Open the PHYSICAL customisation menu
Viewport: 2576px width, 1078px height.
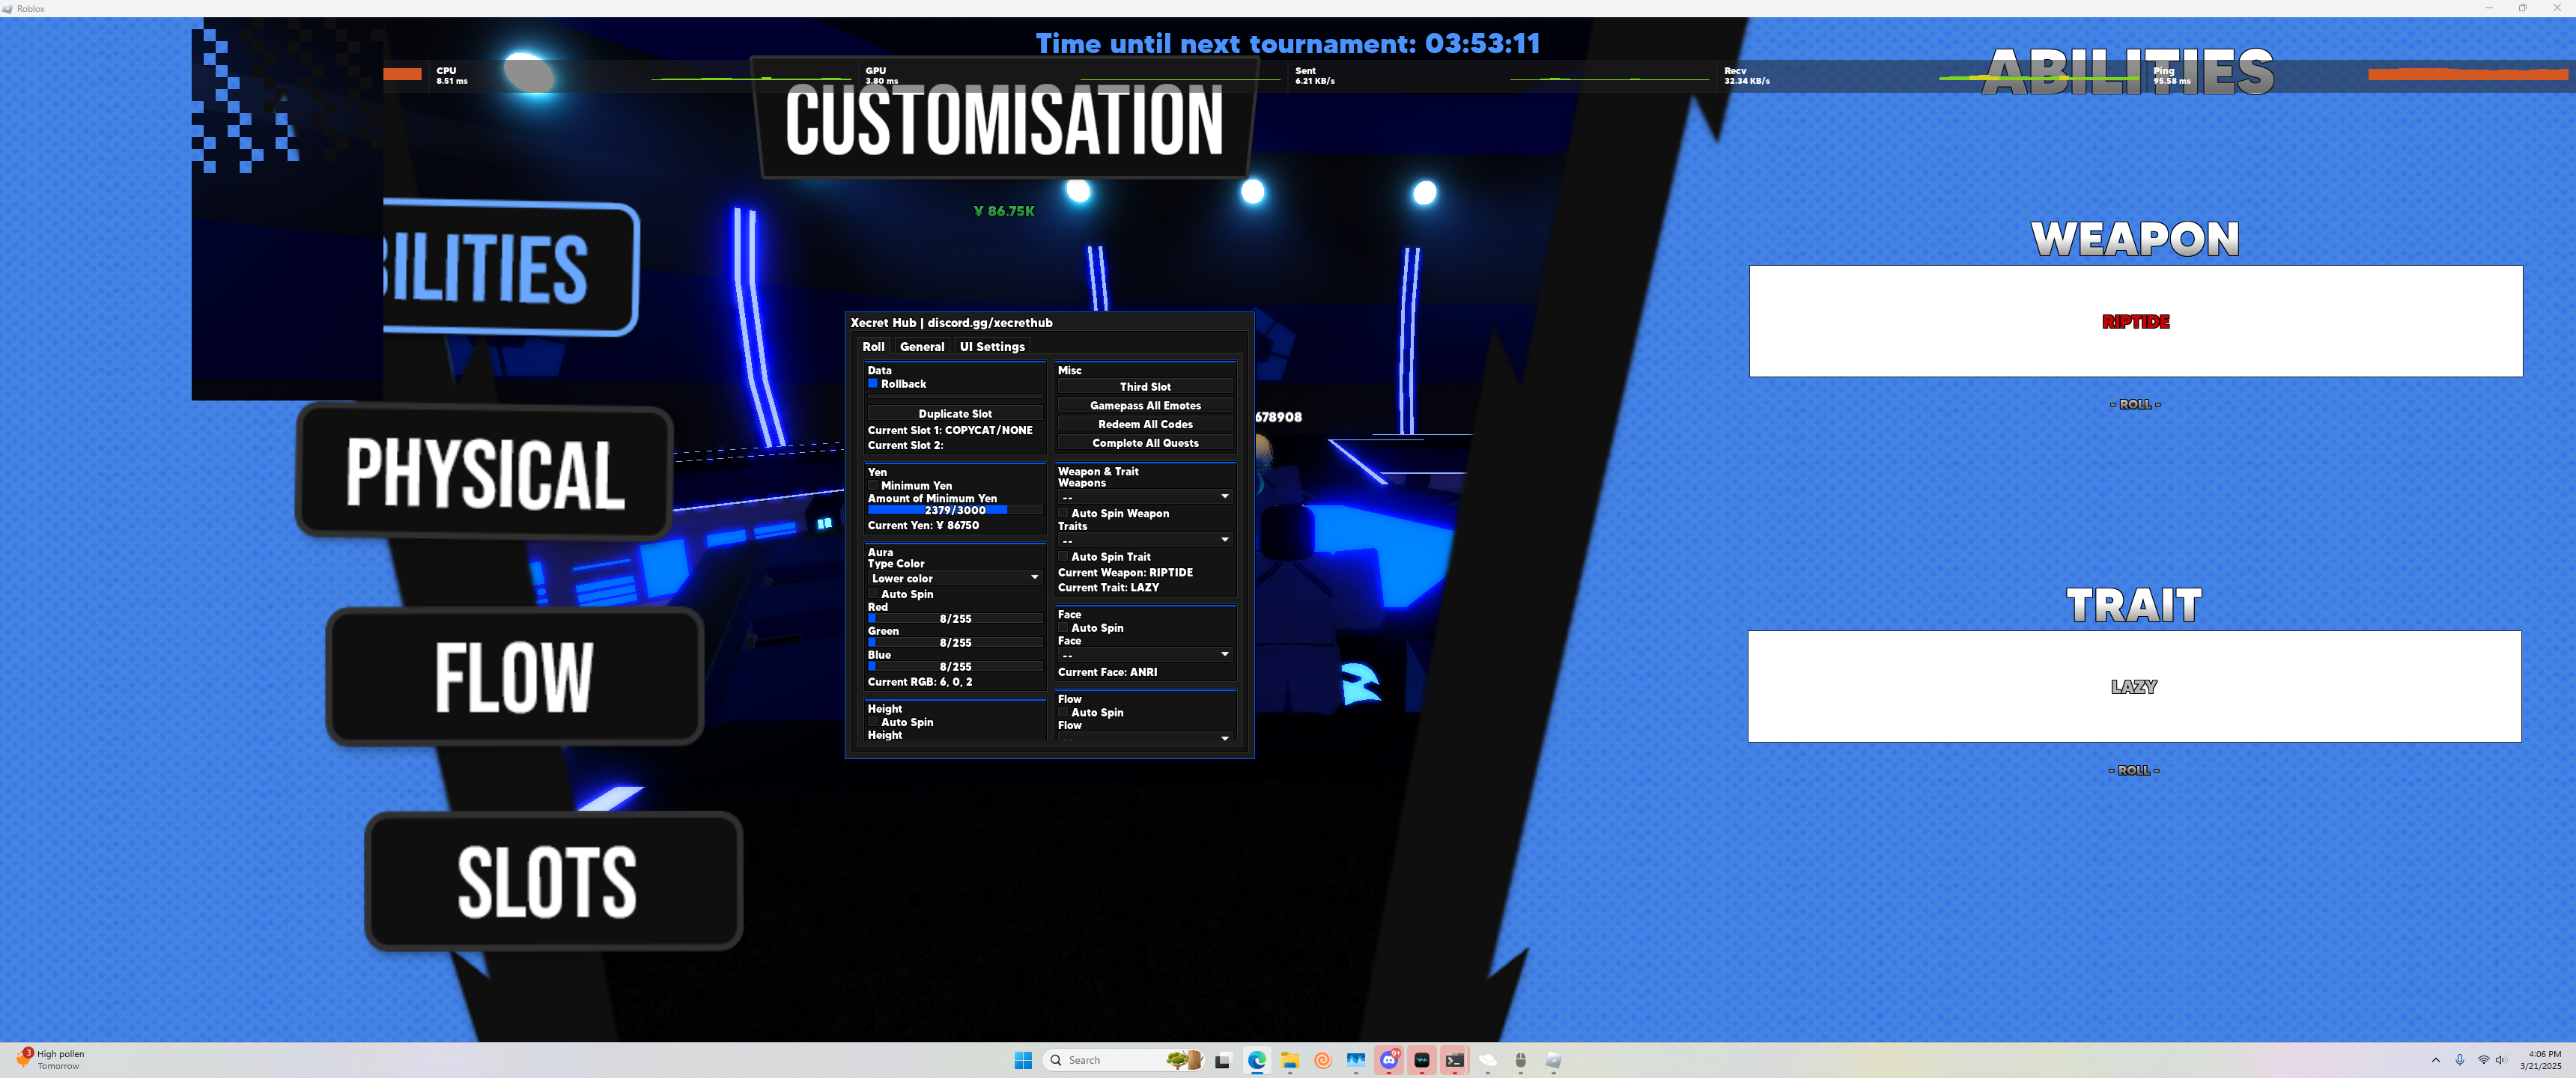point(485,472)
